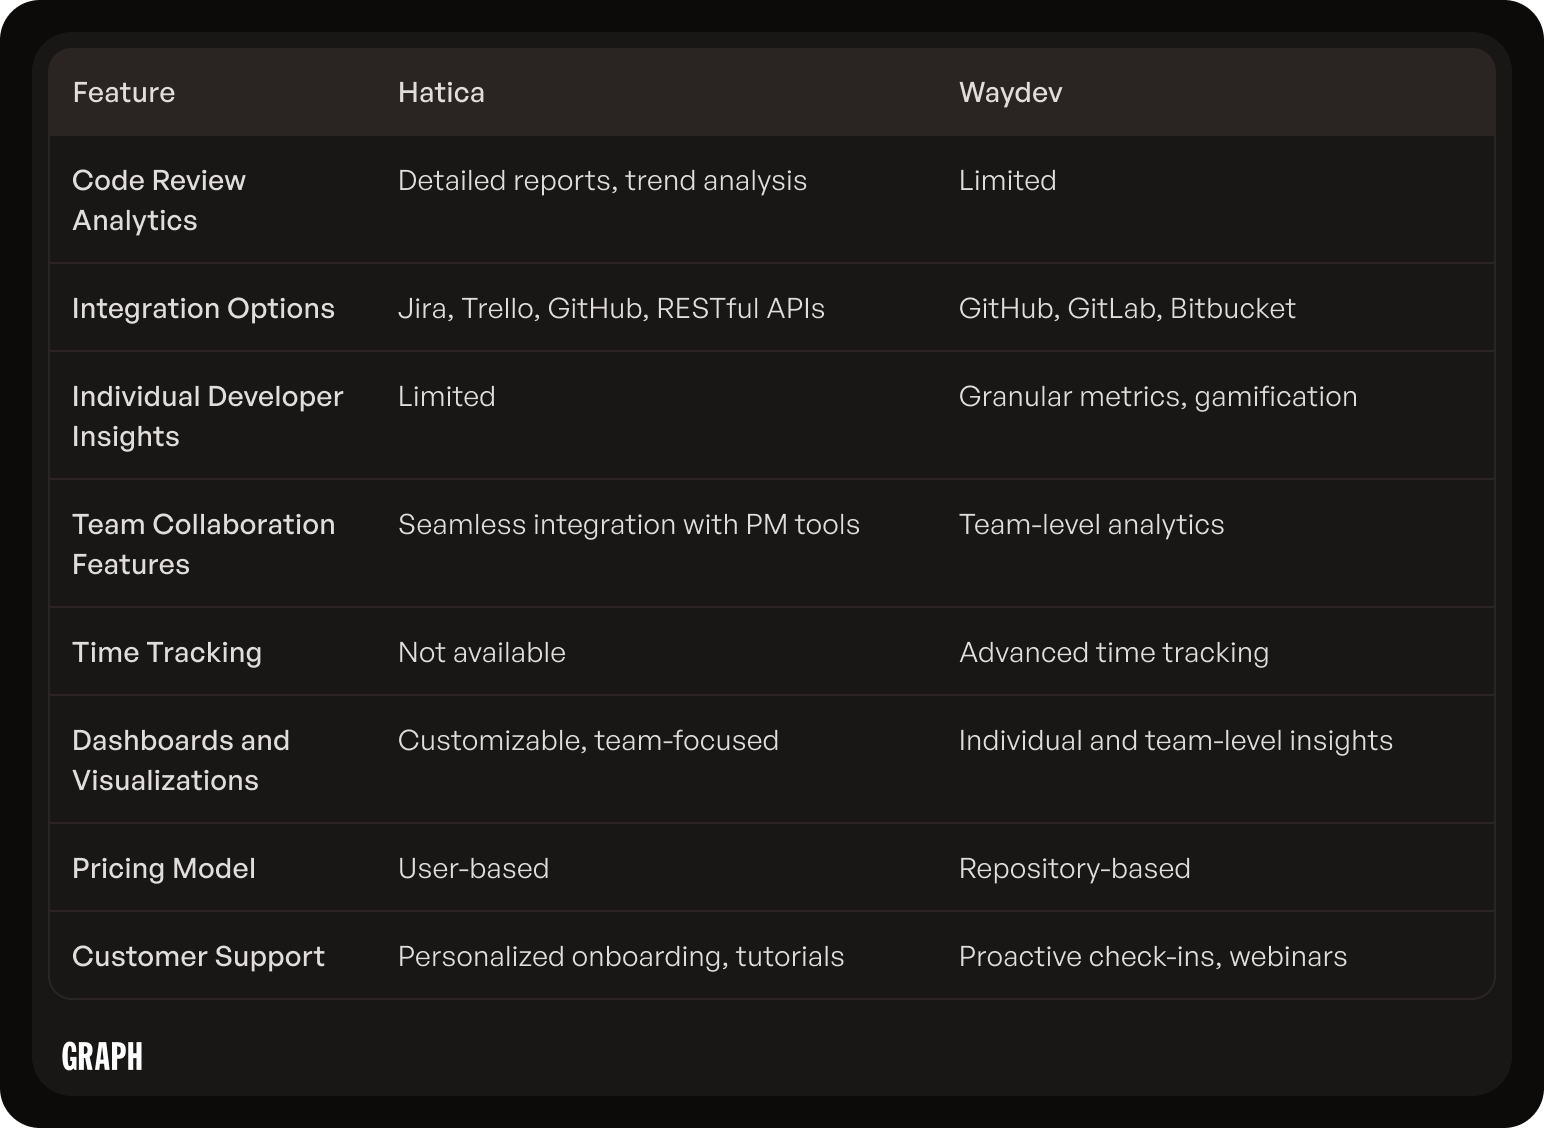Click 'Customizable, team-focused' cell

click(x=588, y=740)
